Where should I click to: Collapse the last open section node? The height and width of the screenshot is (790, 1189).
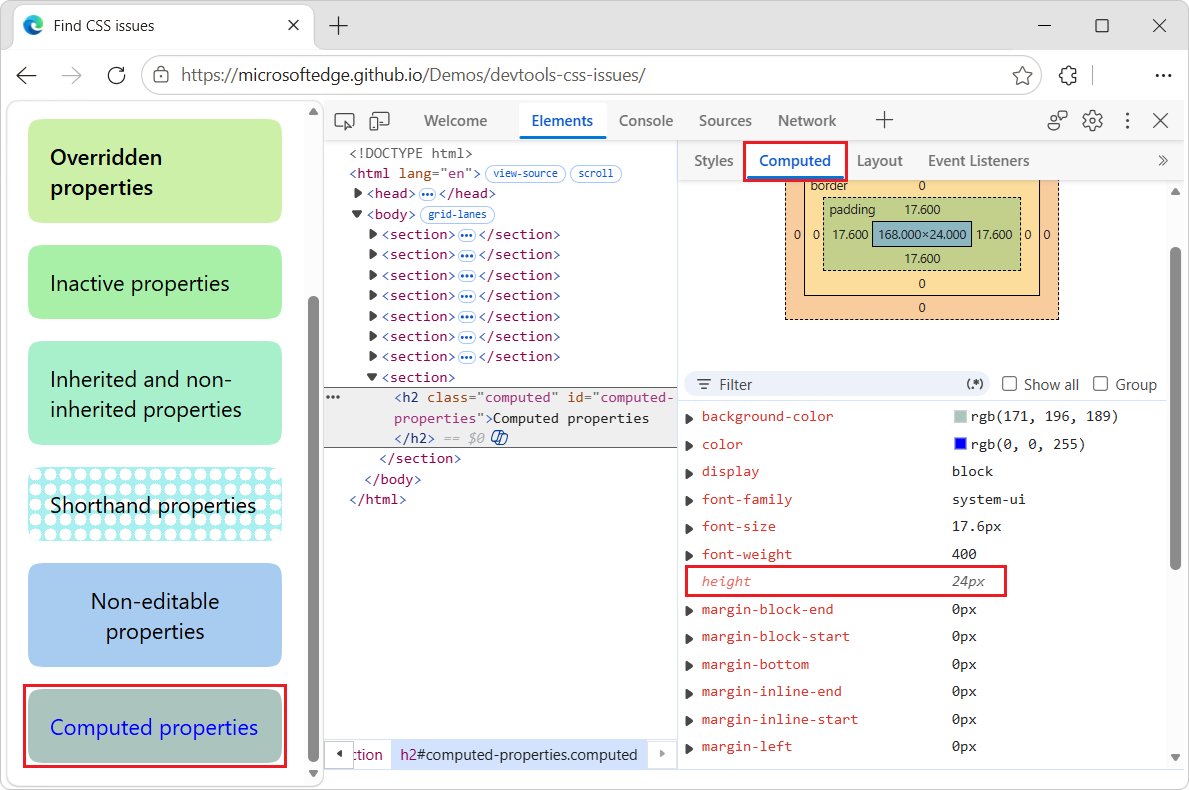[x=372, y=377]
